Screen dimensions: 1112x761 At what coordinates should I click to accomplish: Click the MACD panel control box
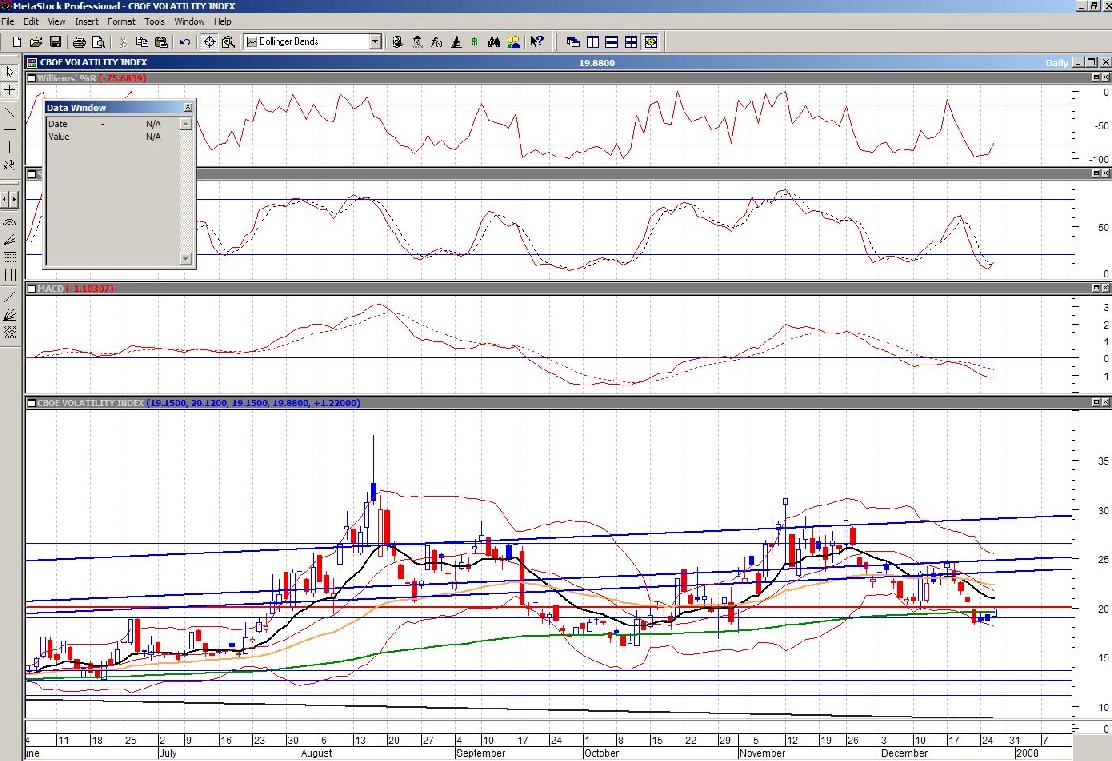click(x=31, y=289)
